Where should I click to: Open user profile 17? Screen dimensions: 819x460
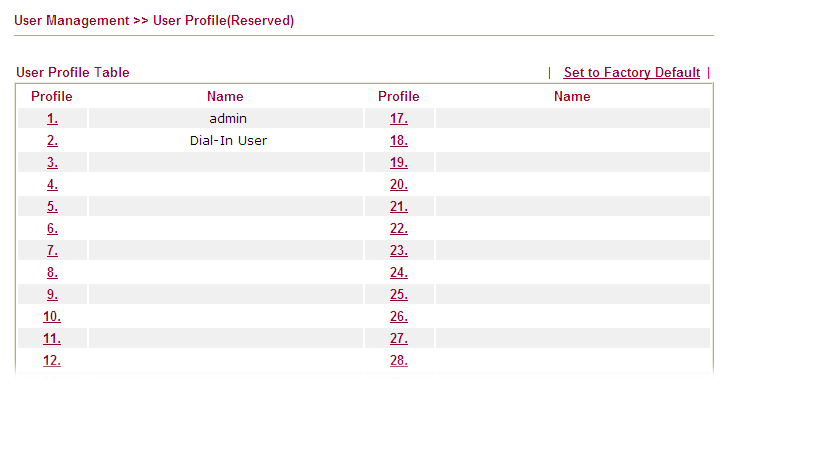point(399,119)
